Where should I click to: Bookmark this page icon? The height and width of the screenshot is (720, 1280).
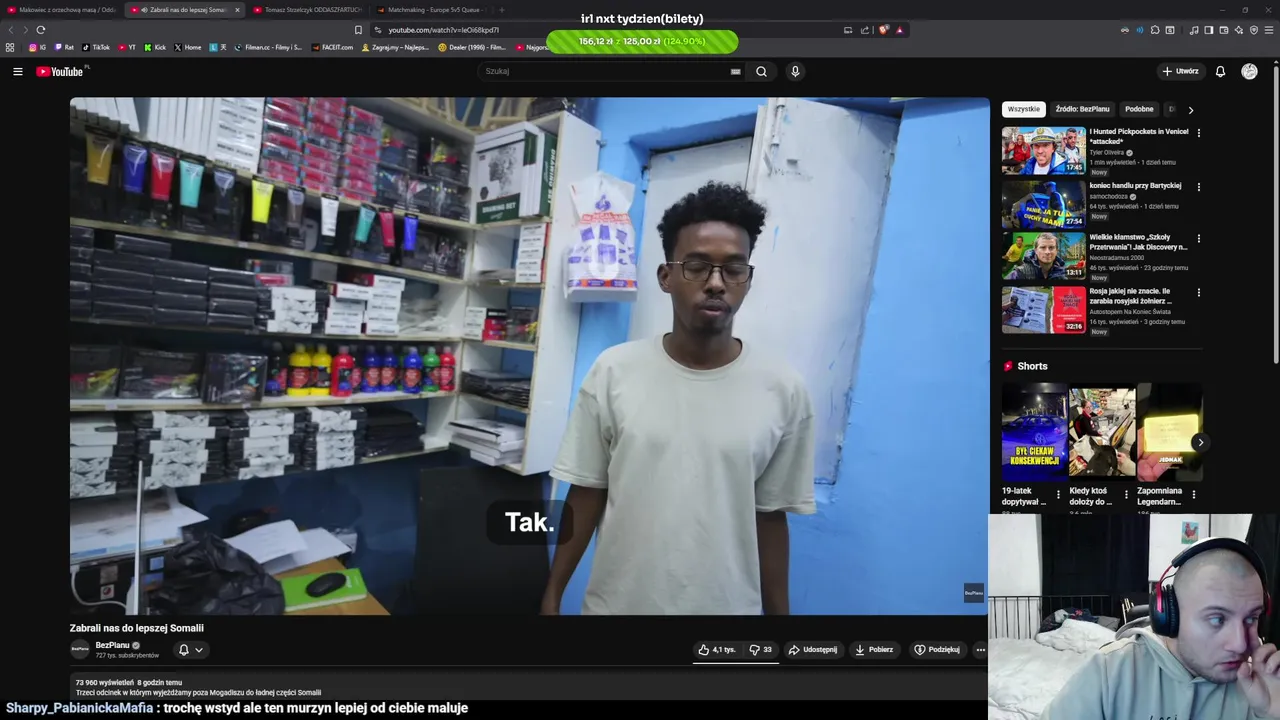(358, 30)
